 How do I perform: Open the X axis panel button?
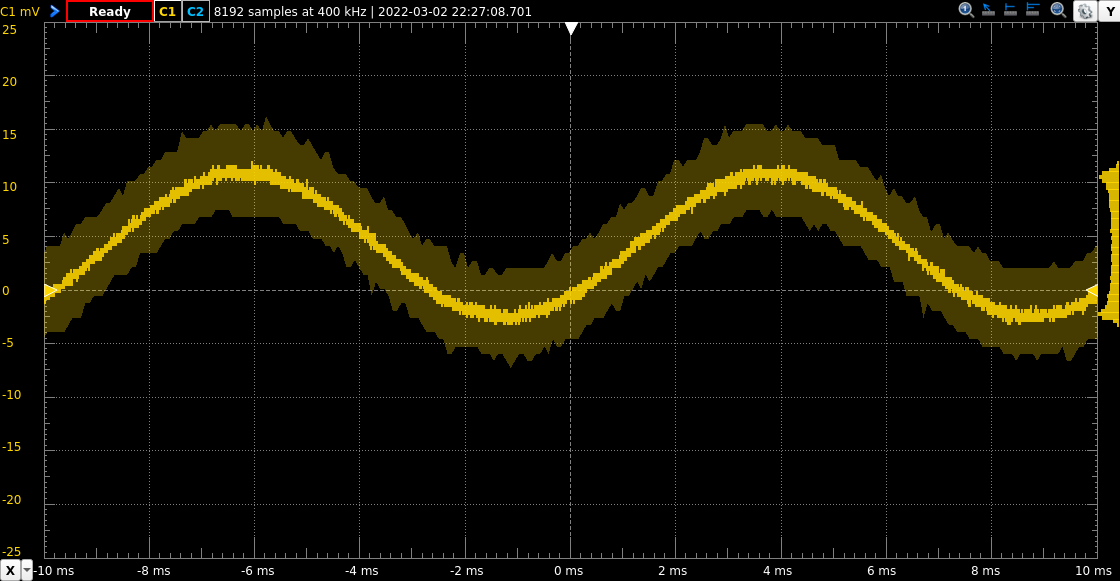(x=10, y=570)
